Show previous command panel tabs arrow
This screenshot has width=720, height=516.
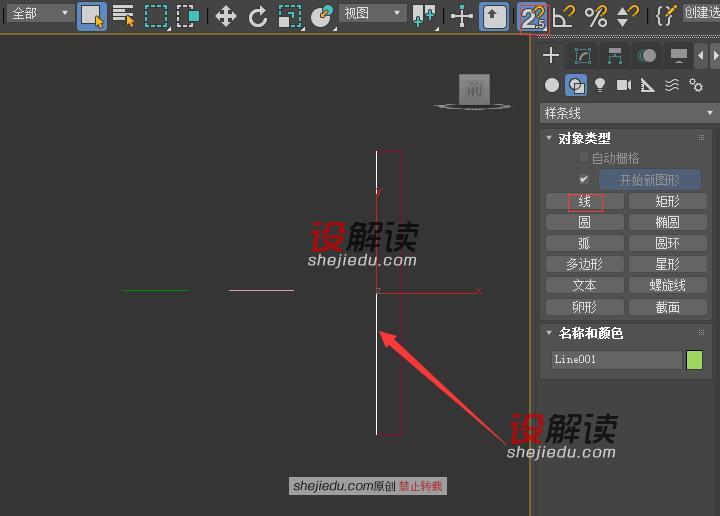point(701,56)
